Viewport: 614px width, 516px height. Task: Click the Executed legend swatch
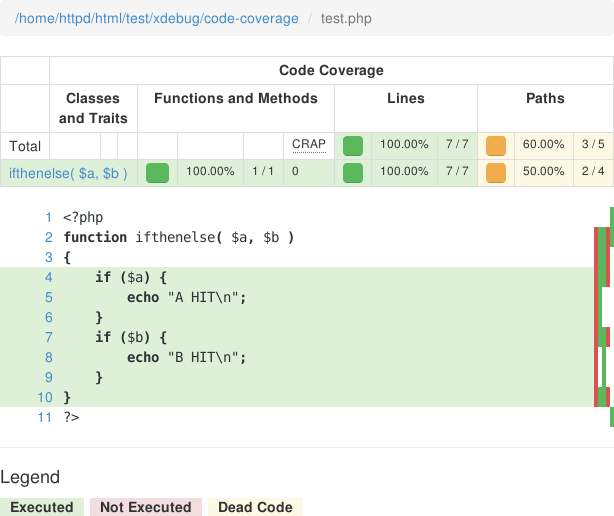click(42, 507)
